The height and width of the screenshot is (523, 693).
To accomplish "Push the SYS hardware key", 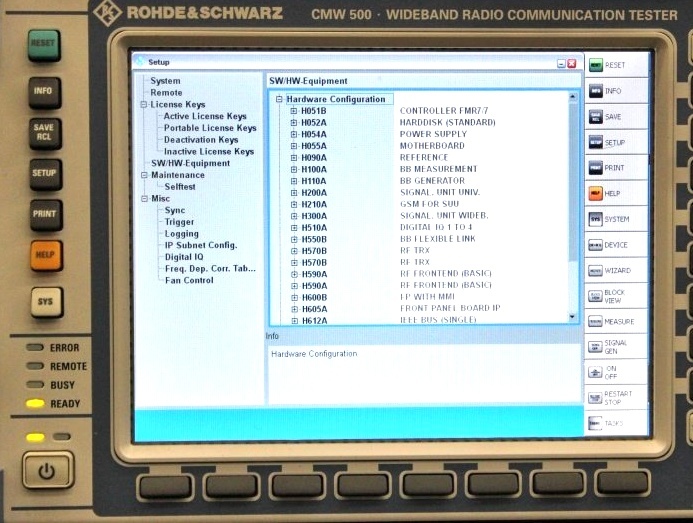I will tap(47, 302).
